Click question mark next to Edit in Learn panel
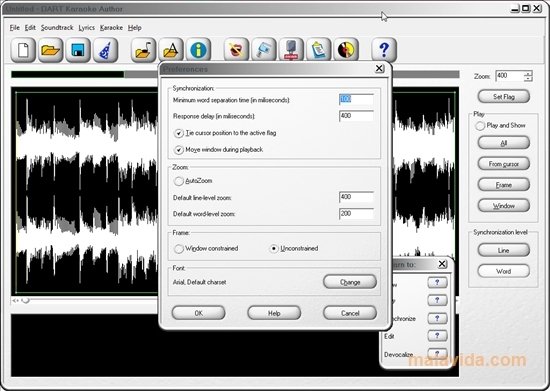The width and height of the screenshot is (550, 391). pos(437,336)
